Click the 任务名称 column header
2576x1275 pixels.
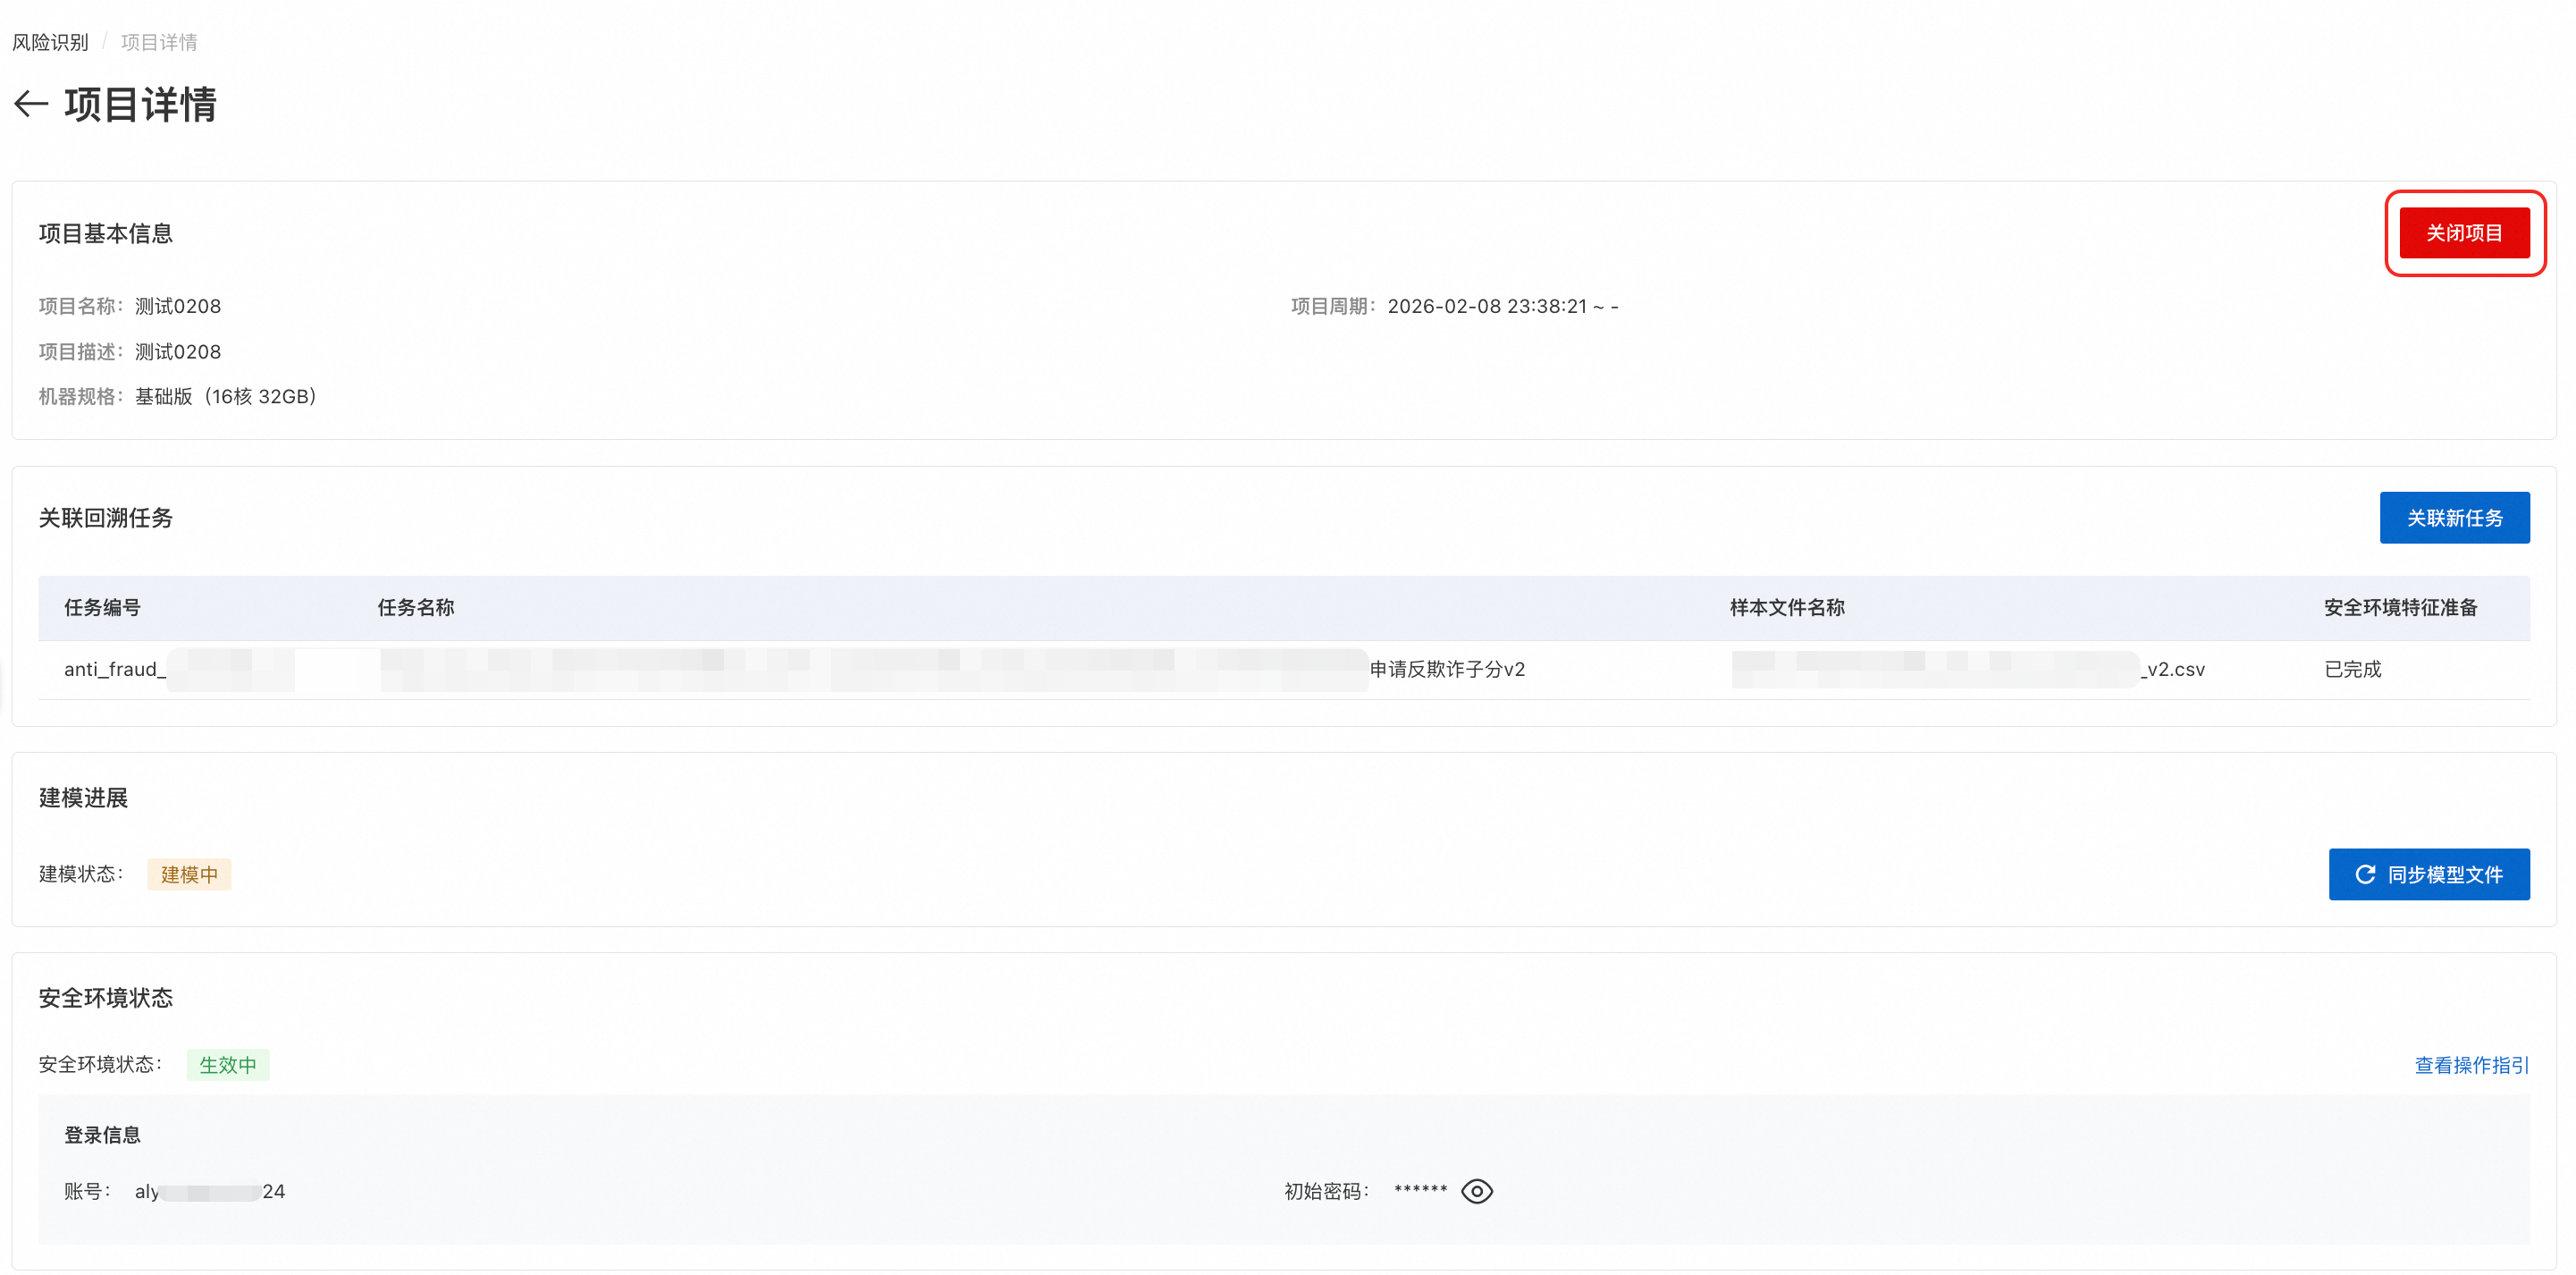[415, 608]
